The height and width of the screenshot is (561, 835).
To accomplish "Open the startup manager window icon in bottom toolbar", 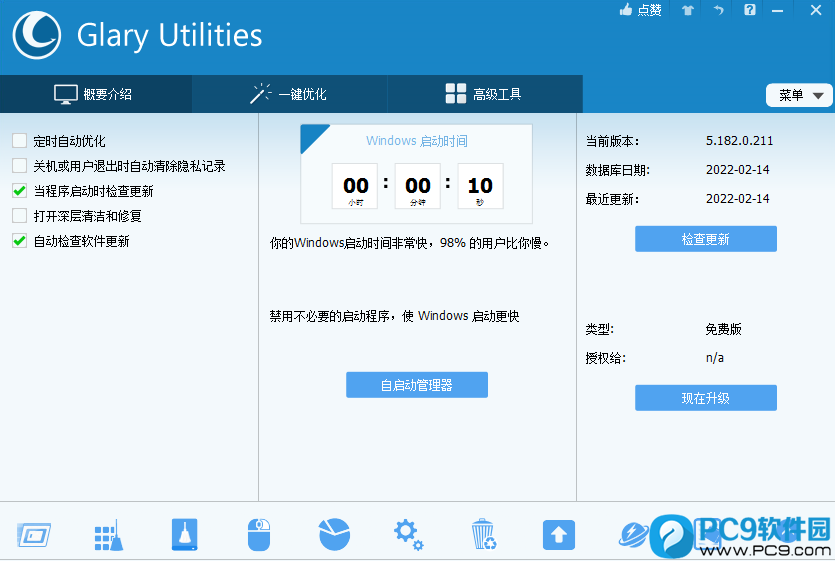I will (x=34, y=535).
